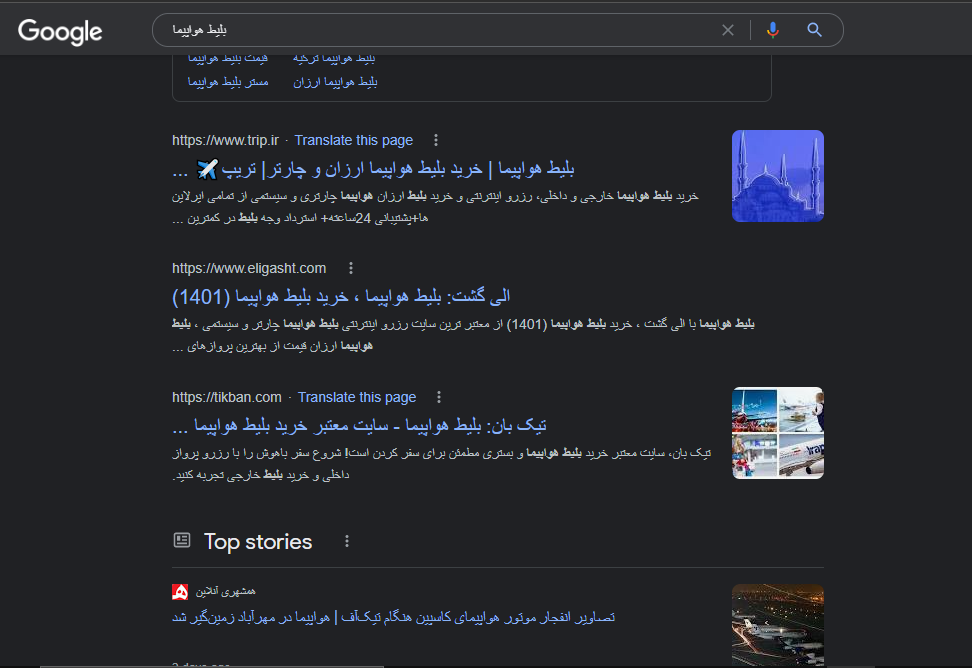Click the https://www.eligasht.com URL
The height and width of the screenshot is (668, 972).
pyautogui.click(x=249, y=268)
